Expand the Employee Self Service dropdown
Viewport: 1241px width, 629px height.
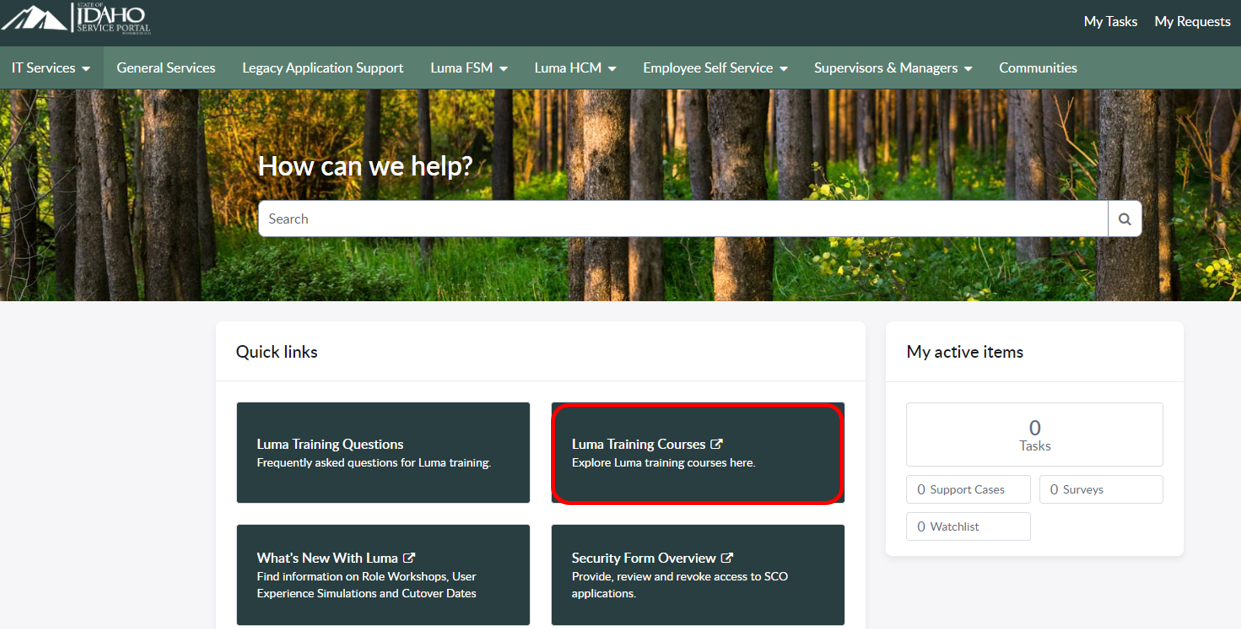pos(715,68)
